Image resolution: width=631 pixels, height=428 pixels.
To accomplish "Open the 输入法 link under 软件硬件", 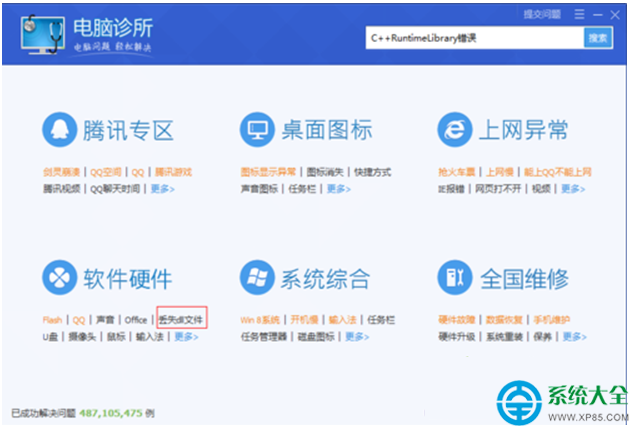I will (x=150, y=337).
